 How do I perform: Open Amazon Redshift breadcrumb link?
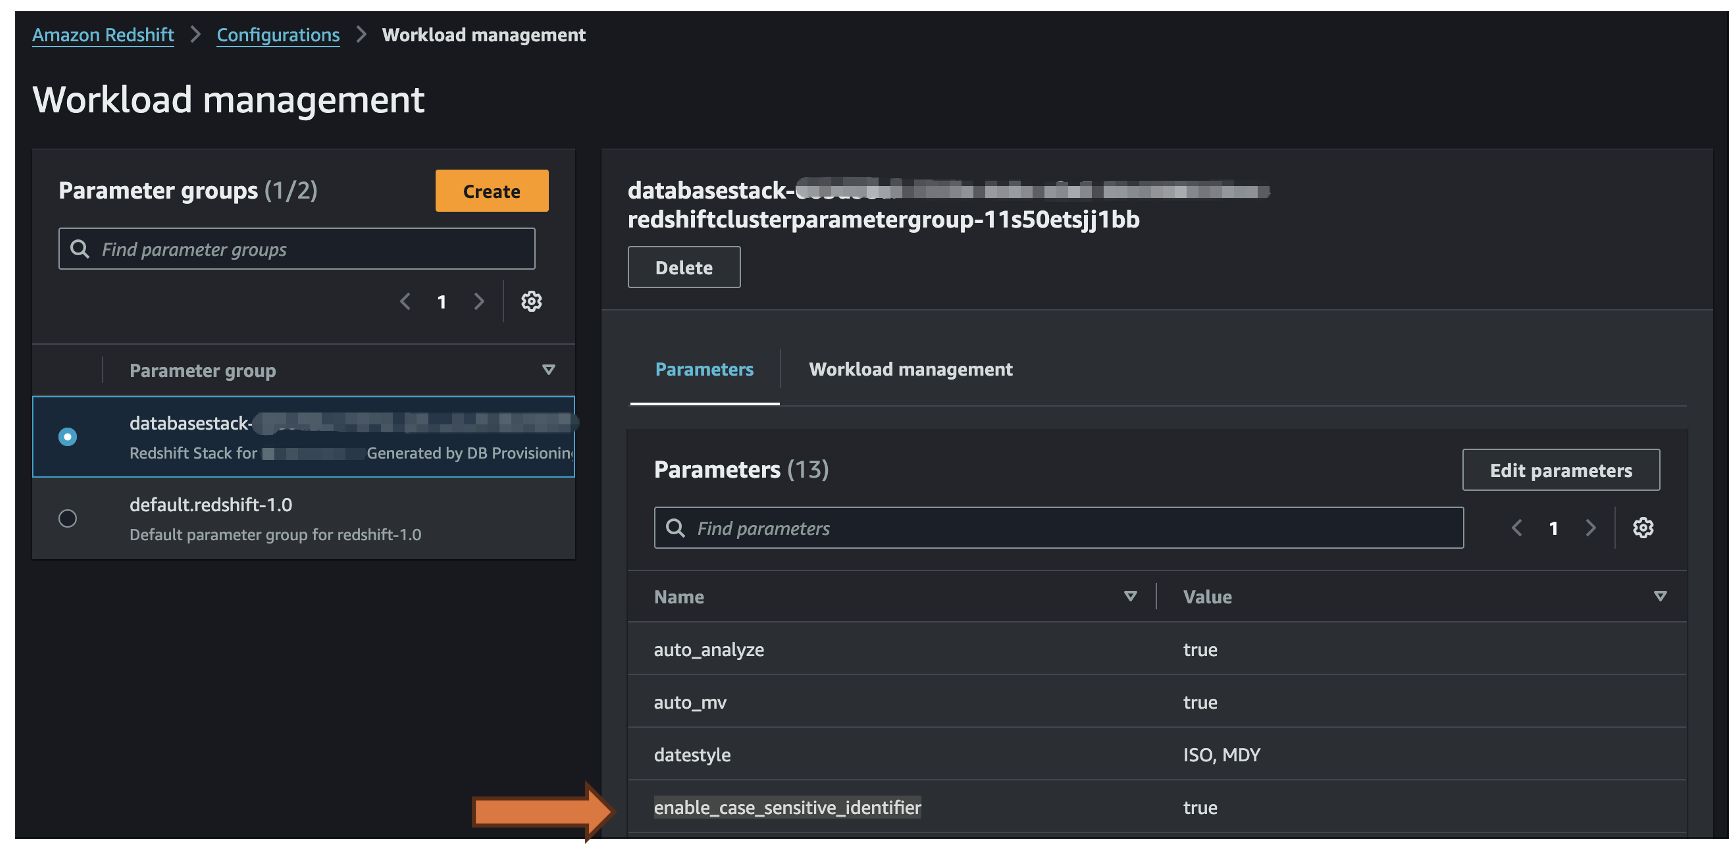(x=103, y=35)
